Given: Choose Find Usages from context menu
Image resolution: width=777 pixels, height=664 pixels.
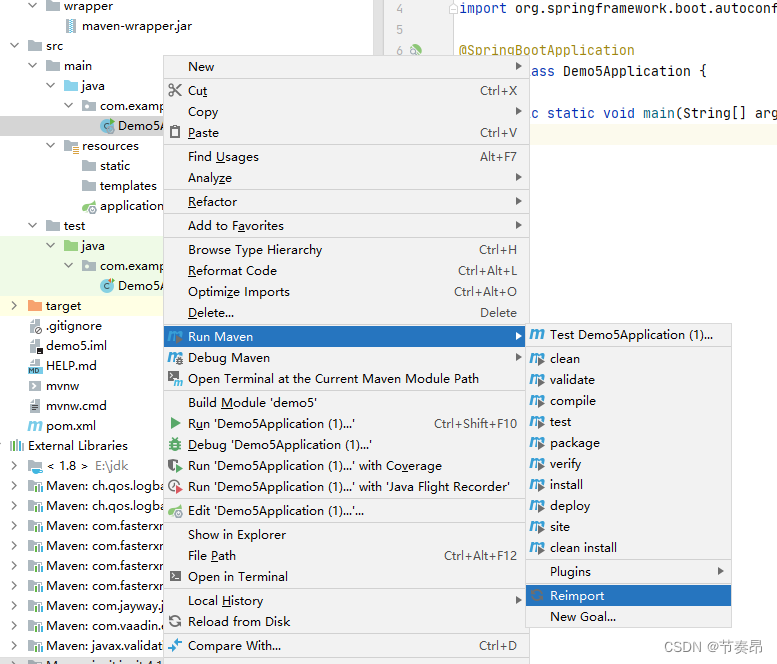Looking at the screenshot, I should [346, 157].
